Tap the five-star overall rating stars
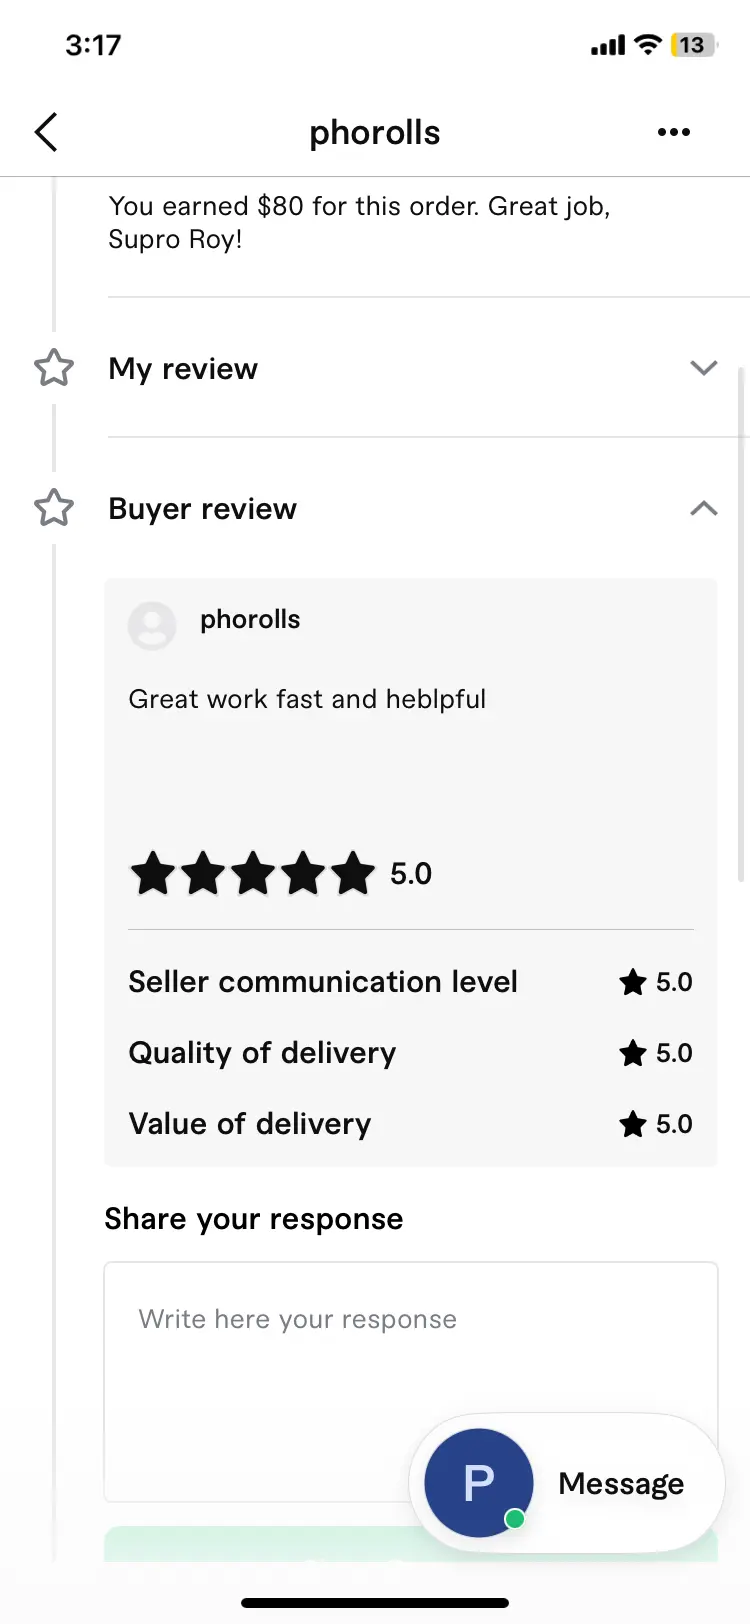Screen dimensions: 750x1624 253,873
